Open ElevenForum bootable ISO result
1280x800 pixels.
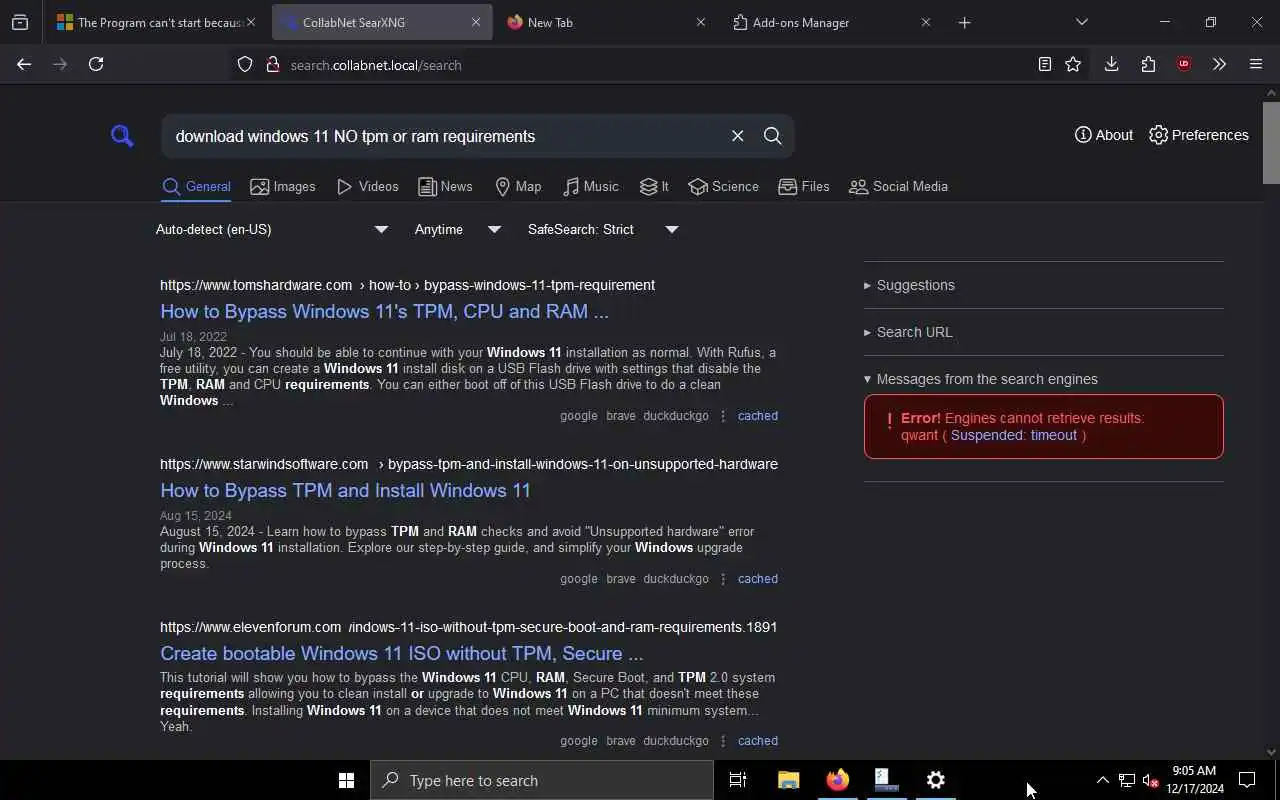[x=401, y=653]
